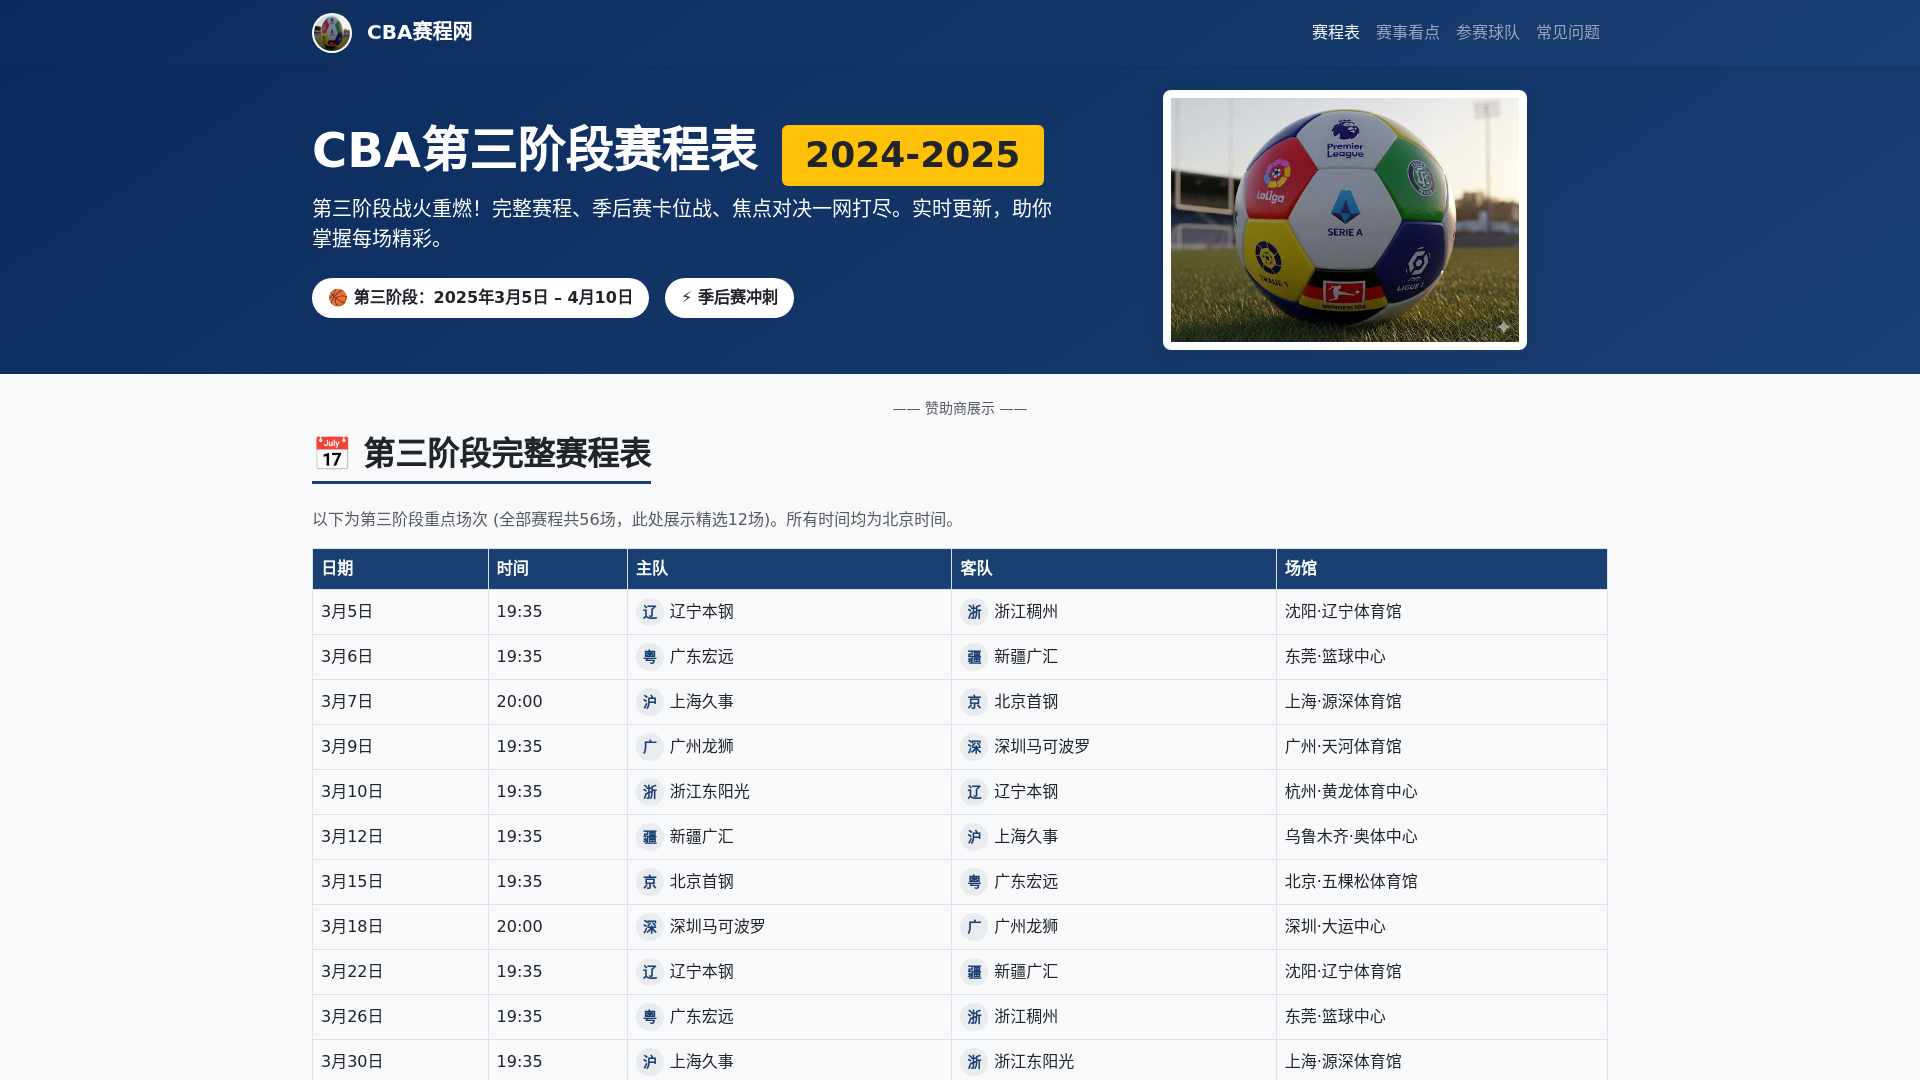Go to 赛事看点 in the navigation
Screen dimensions: 1920x1080
1407,33
